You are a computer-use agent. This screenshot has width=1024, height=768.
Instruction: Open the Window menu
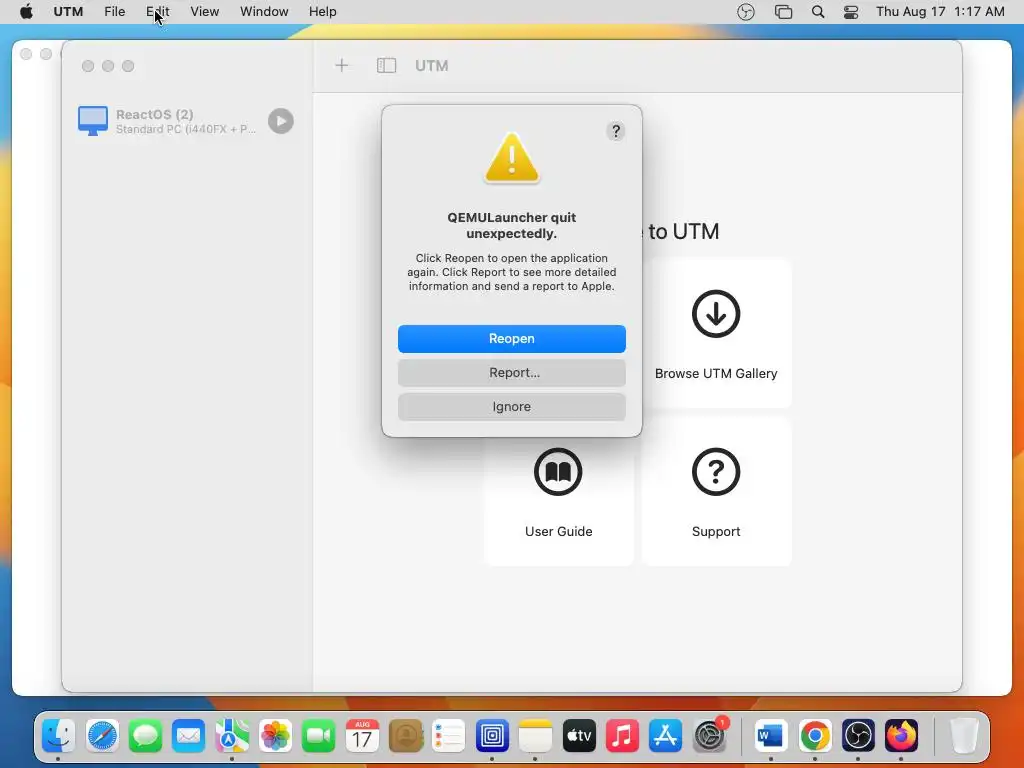tap(264, 12)
